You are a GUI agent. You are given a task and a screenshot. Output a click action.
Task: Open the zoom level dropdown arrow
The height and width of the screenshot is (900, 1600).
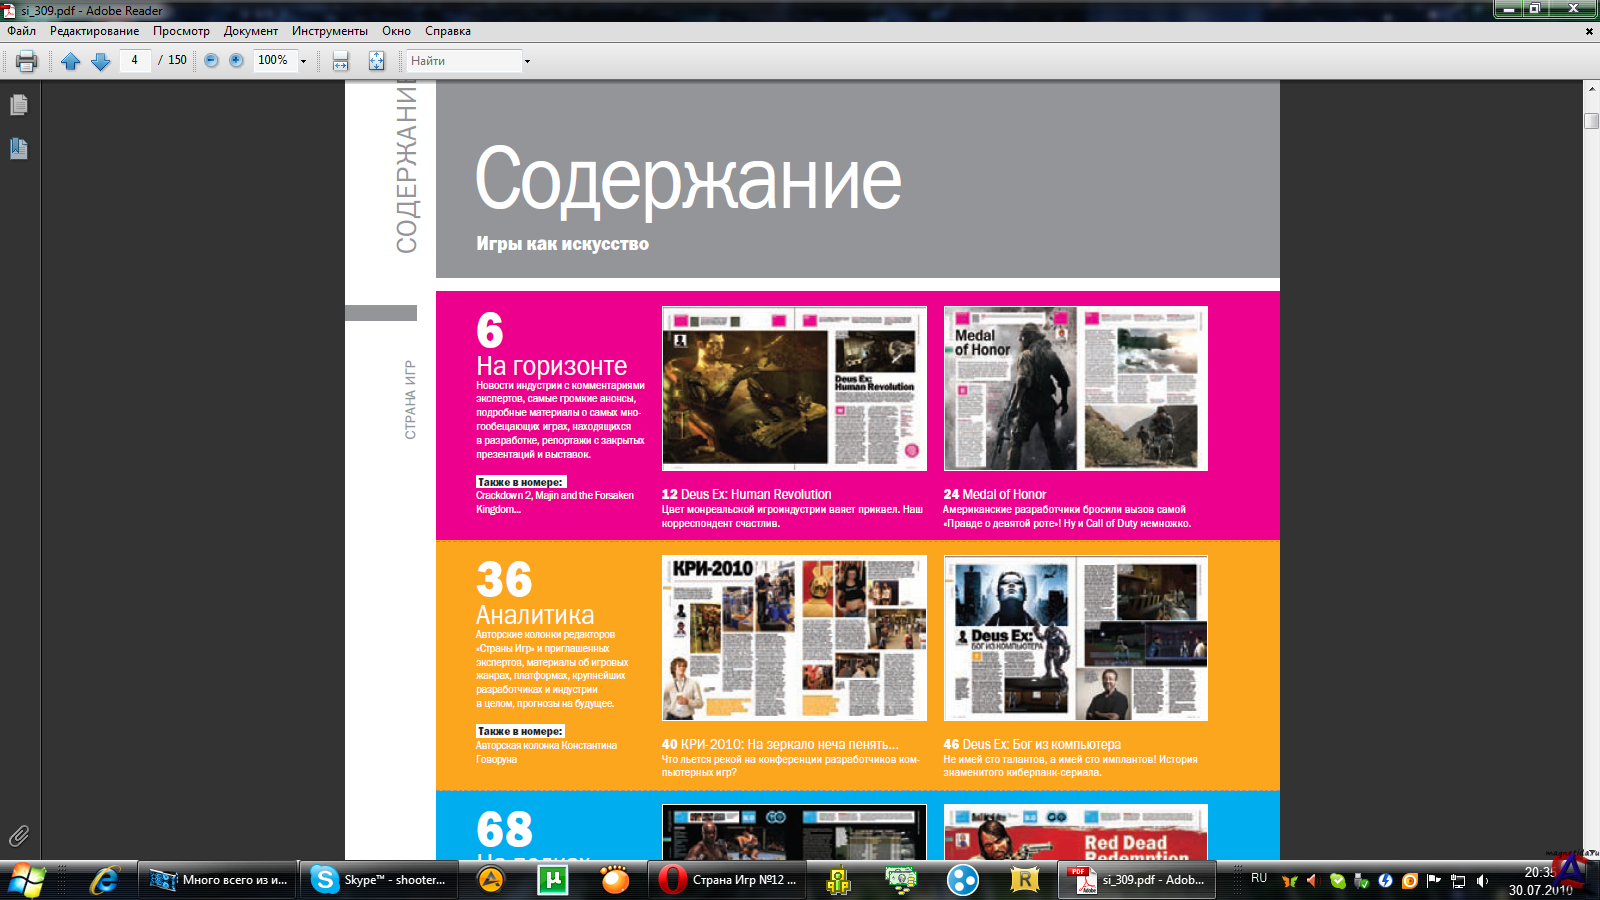304,61
